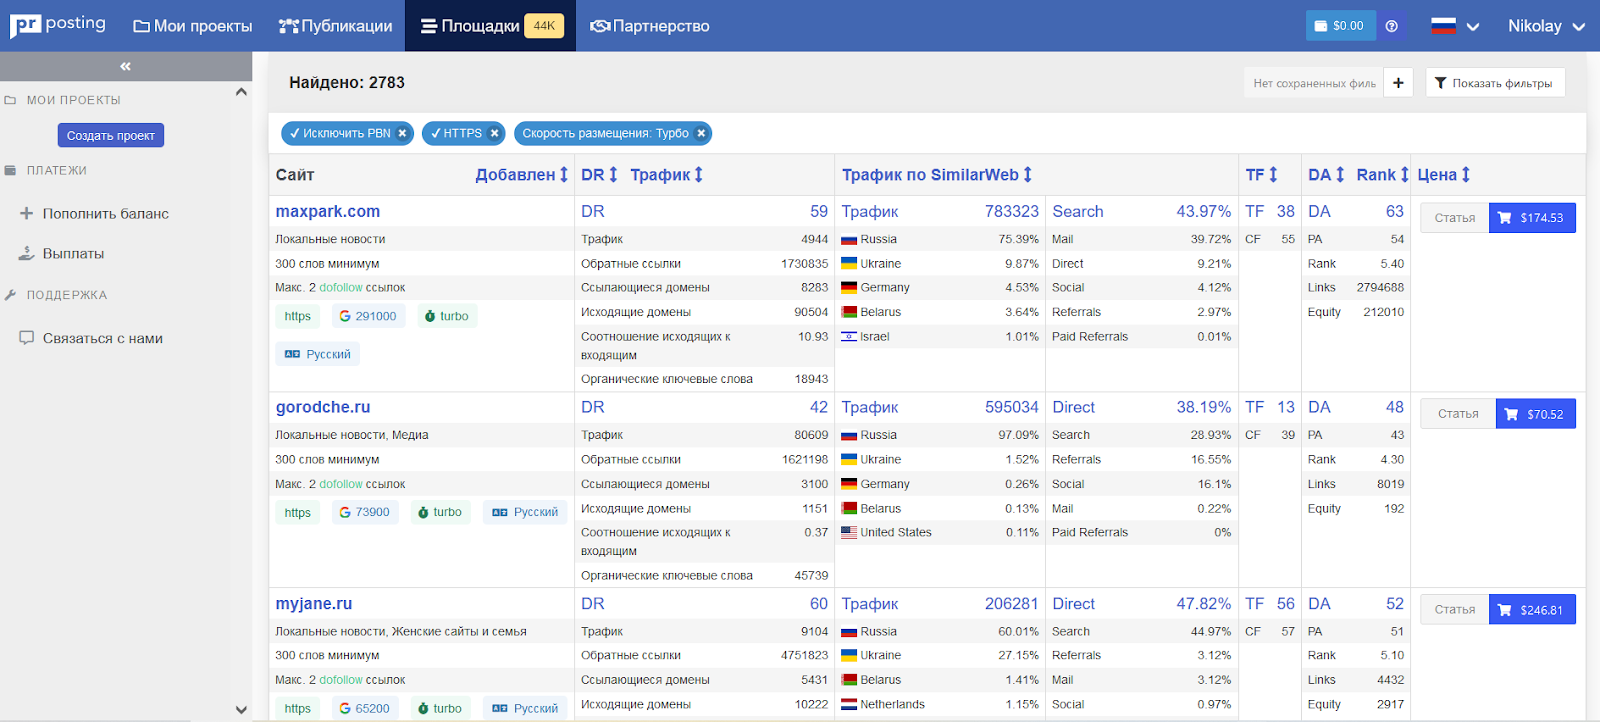1600x722 pixels.
Task: Click the $0.00 balance wallet button
Action: (1340, 26)
